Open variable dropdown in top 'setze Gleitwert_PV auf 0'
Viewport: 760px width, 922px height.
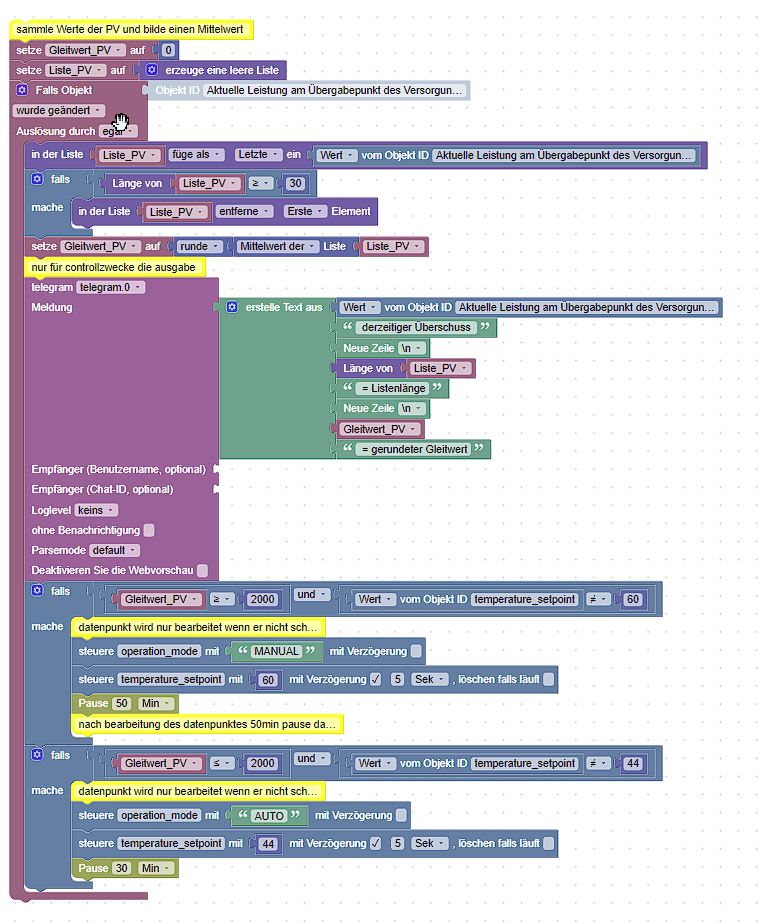pyautogui.click(x=86, y=50)
